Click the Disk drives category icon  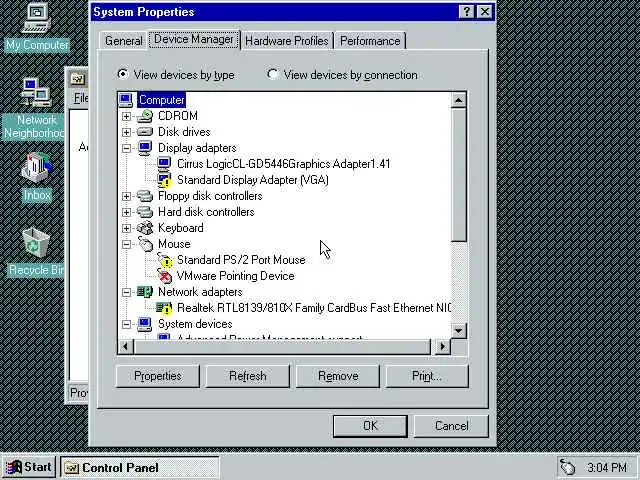[144, 132]
